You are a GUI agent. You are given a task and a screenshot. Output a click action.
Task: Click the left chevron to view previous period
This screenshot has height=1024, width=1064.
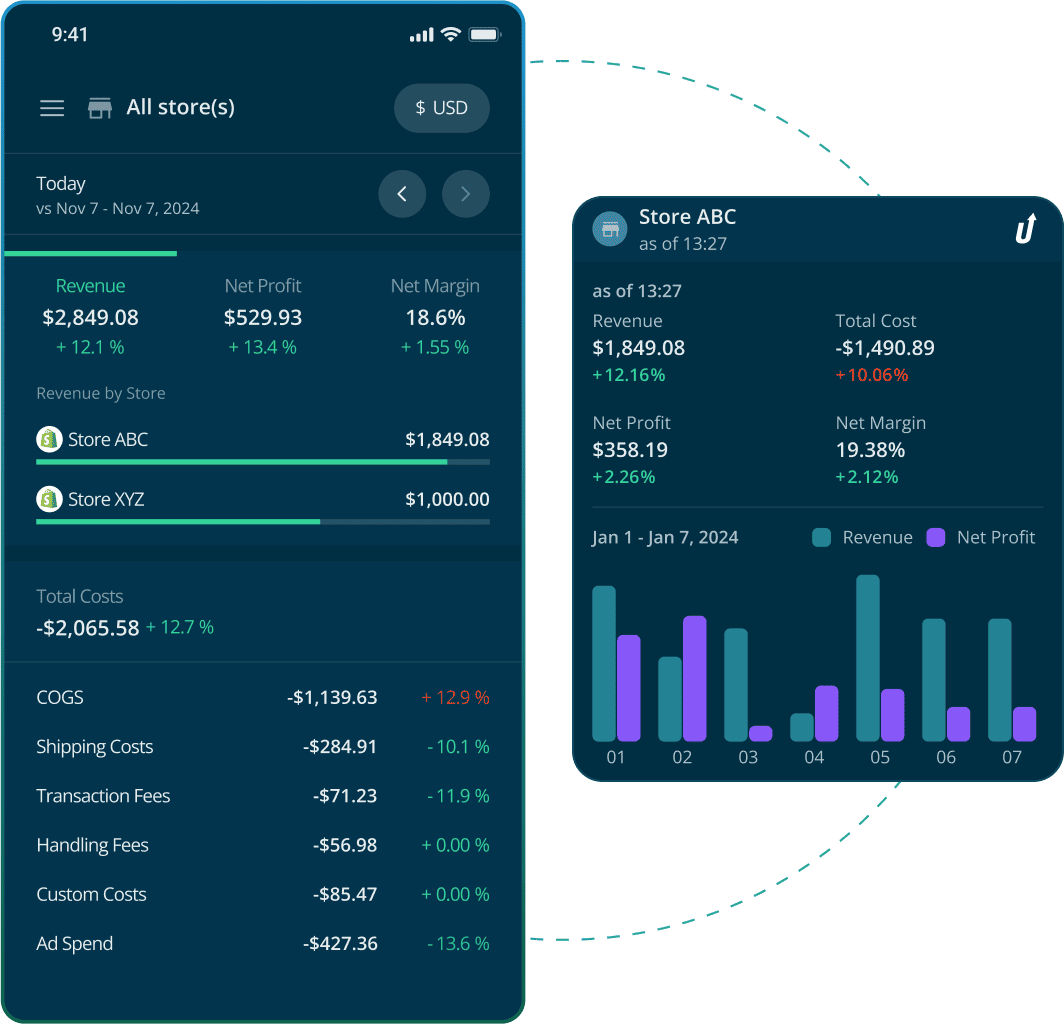[x=402, y=194]
